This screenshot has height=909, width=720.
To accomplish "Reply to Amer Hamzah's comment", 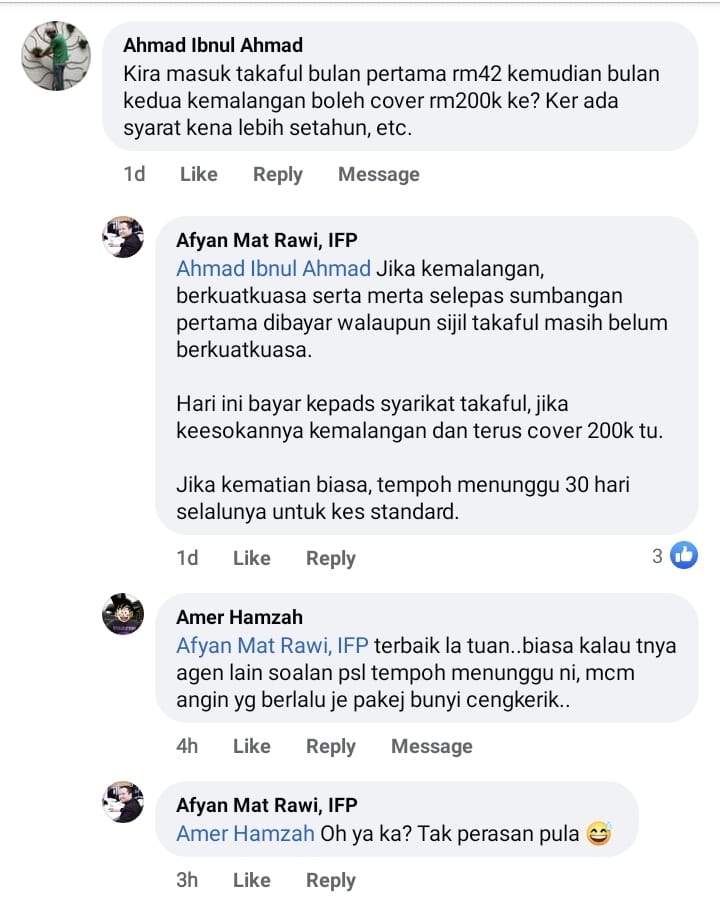I will click(x=331, y=746).
